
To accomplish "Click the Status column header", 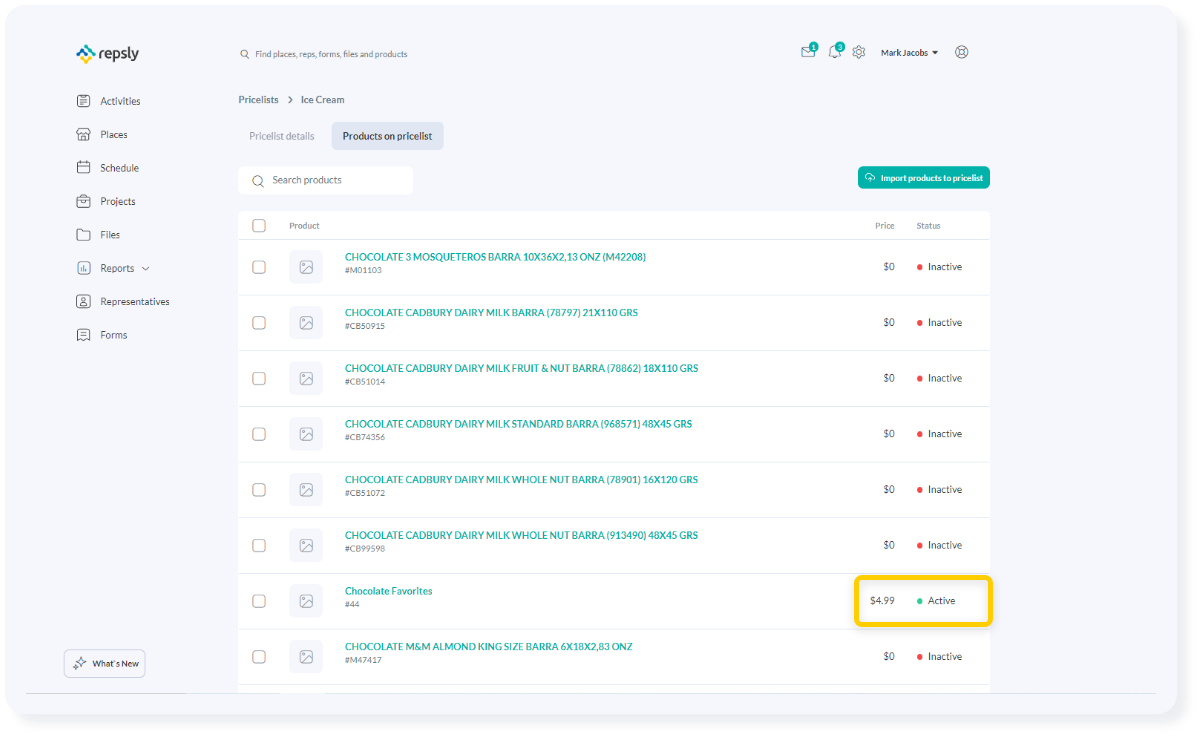I will [929, 226].
